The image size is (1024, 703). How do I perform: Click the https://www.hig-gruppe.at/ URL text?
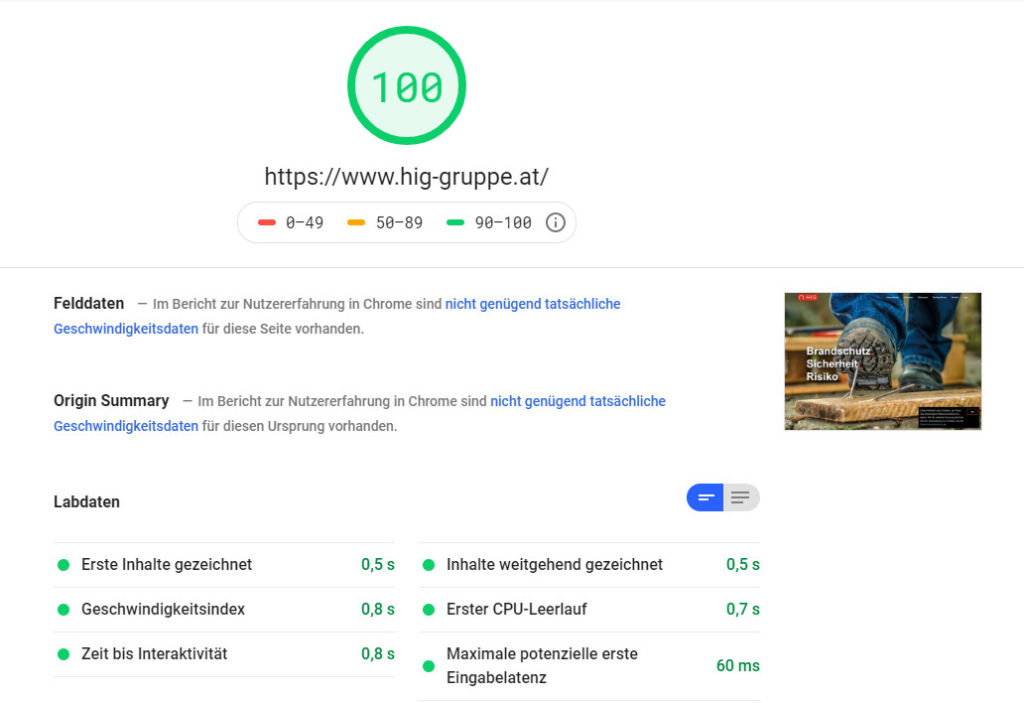click(x=406, y=176)
